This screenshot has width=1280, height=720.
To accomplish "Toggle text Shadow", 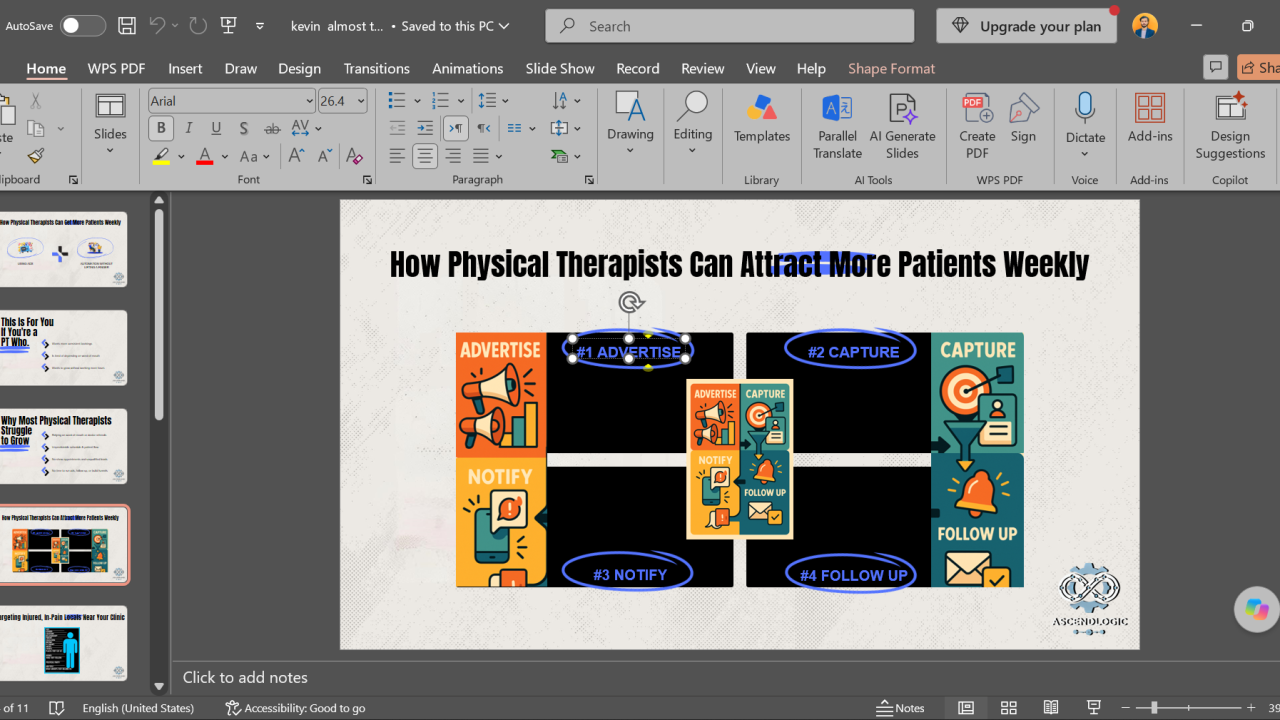I will point(244,128).
